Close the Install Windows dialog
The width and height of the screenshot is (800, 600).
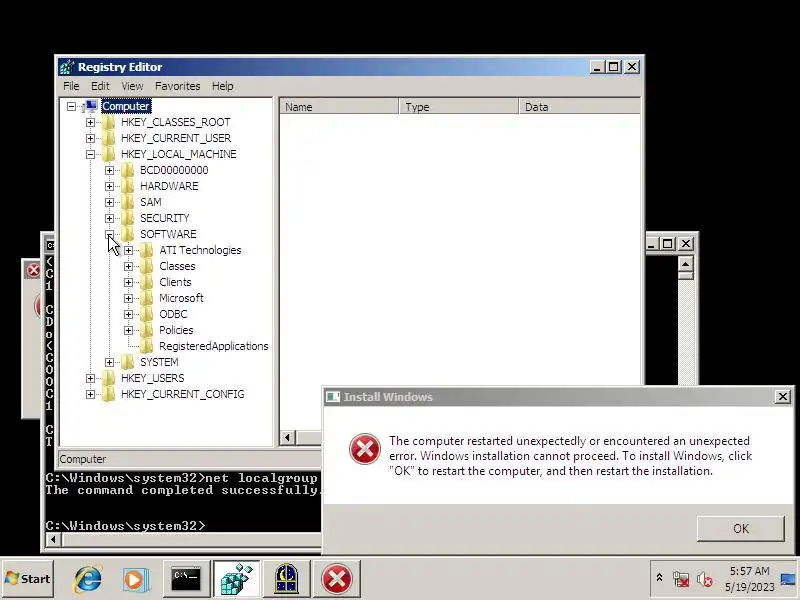click(783, 396)
